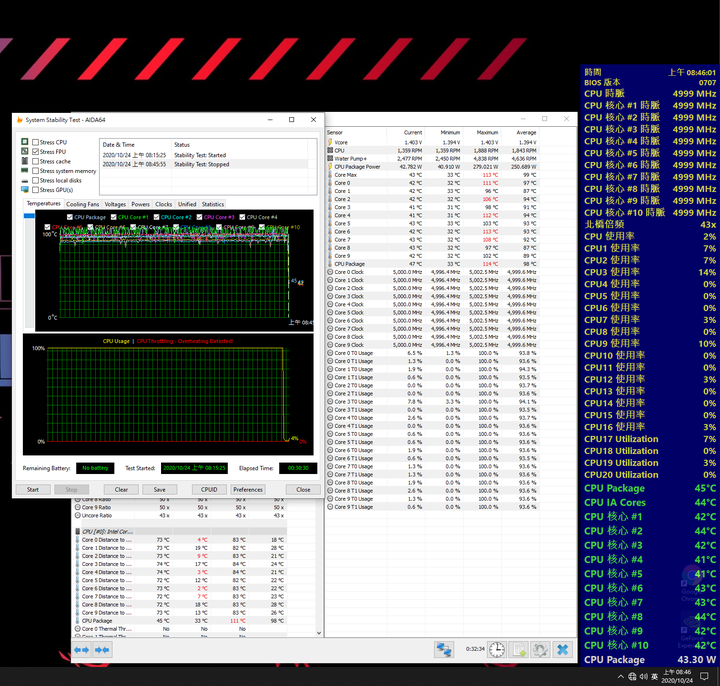This screenshot has width=720, height=686.
Task: Select the Core 0 Distance to... row
Action: tap(180, 540)
